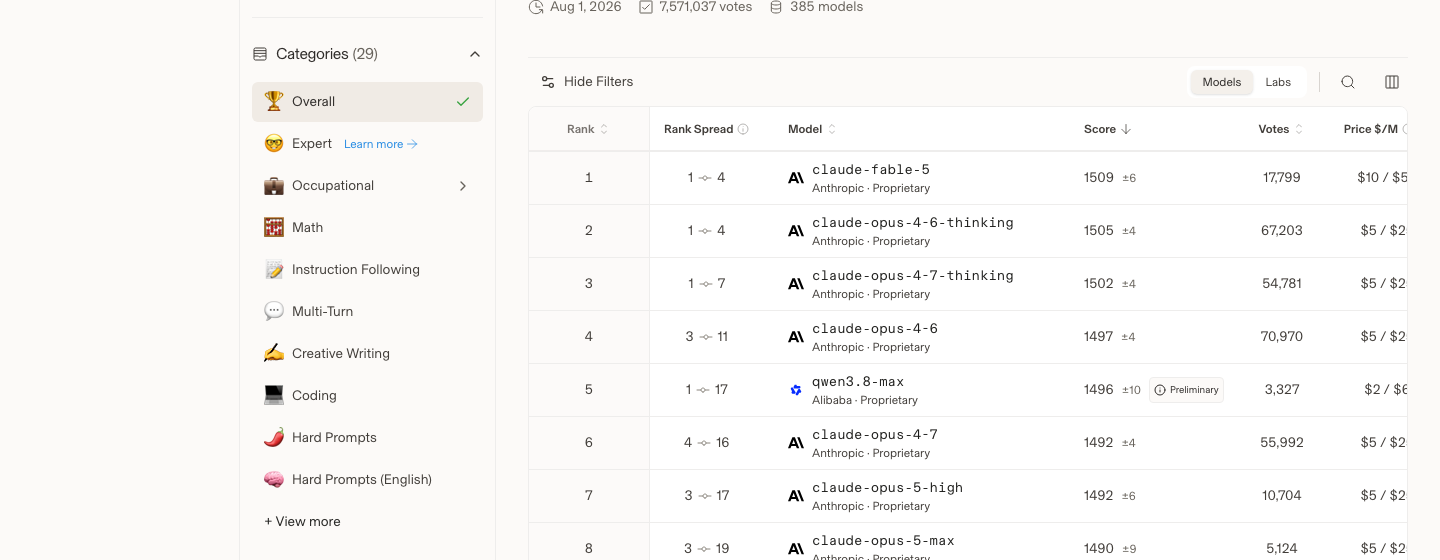This screenshot has width=1440, height=560.
Task: Click the Alibaba · Proprietary label
Action: [x=865, y=400]
